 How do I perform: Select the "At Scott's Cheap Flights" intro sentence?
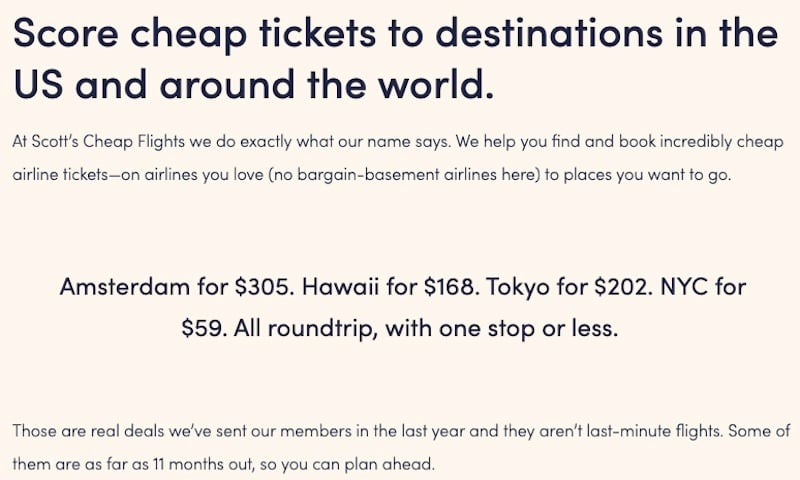click(x=231, y=141)
